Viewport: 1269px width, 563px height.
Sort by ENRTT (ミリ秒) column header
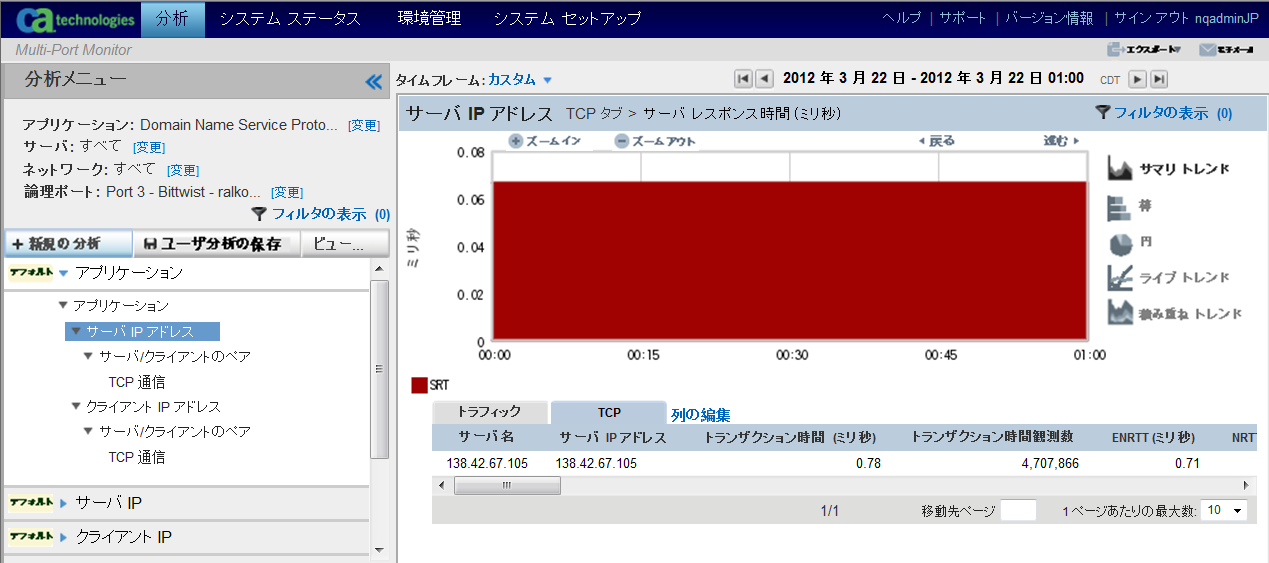pos(1153,437)
